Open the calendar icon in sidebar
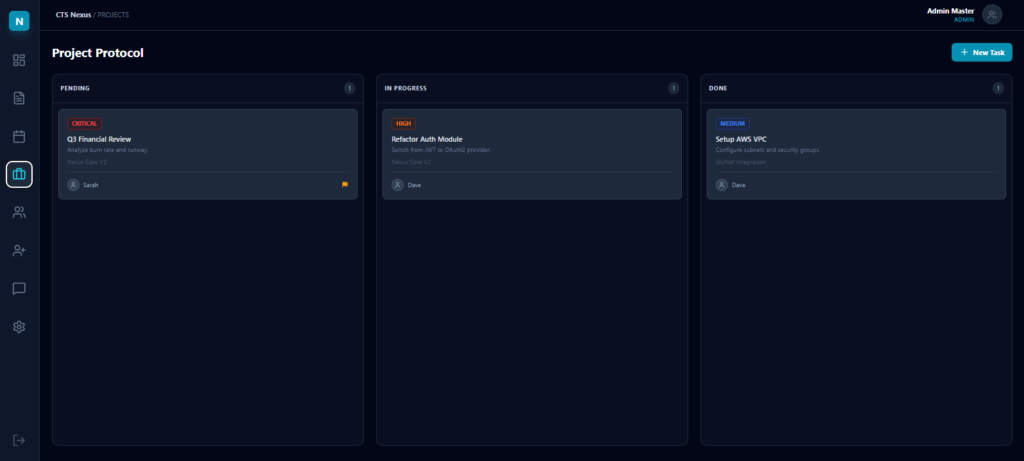This screenshot has height=461, width=1024. click(x=19, y=136)
